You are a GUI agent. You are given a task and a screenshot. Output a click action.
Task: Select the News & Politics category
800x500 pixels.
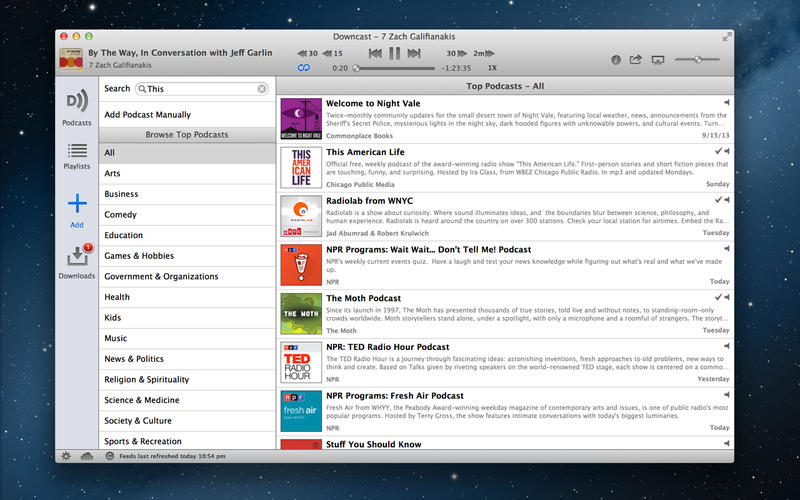[x=187, y=359]
